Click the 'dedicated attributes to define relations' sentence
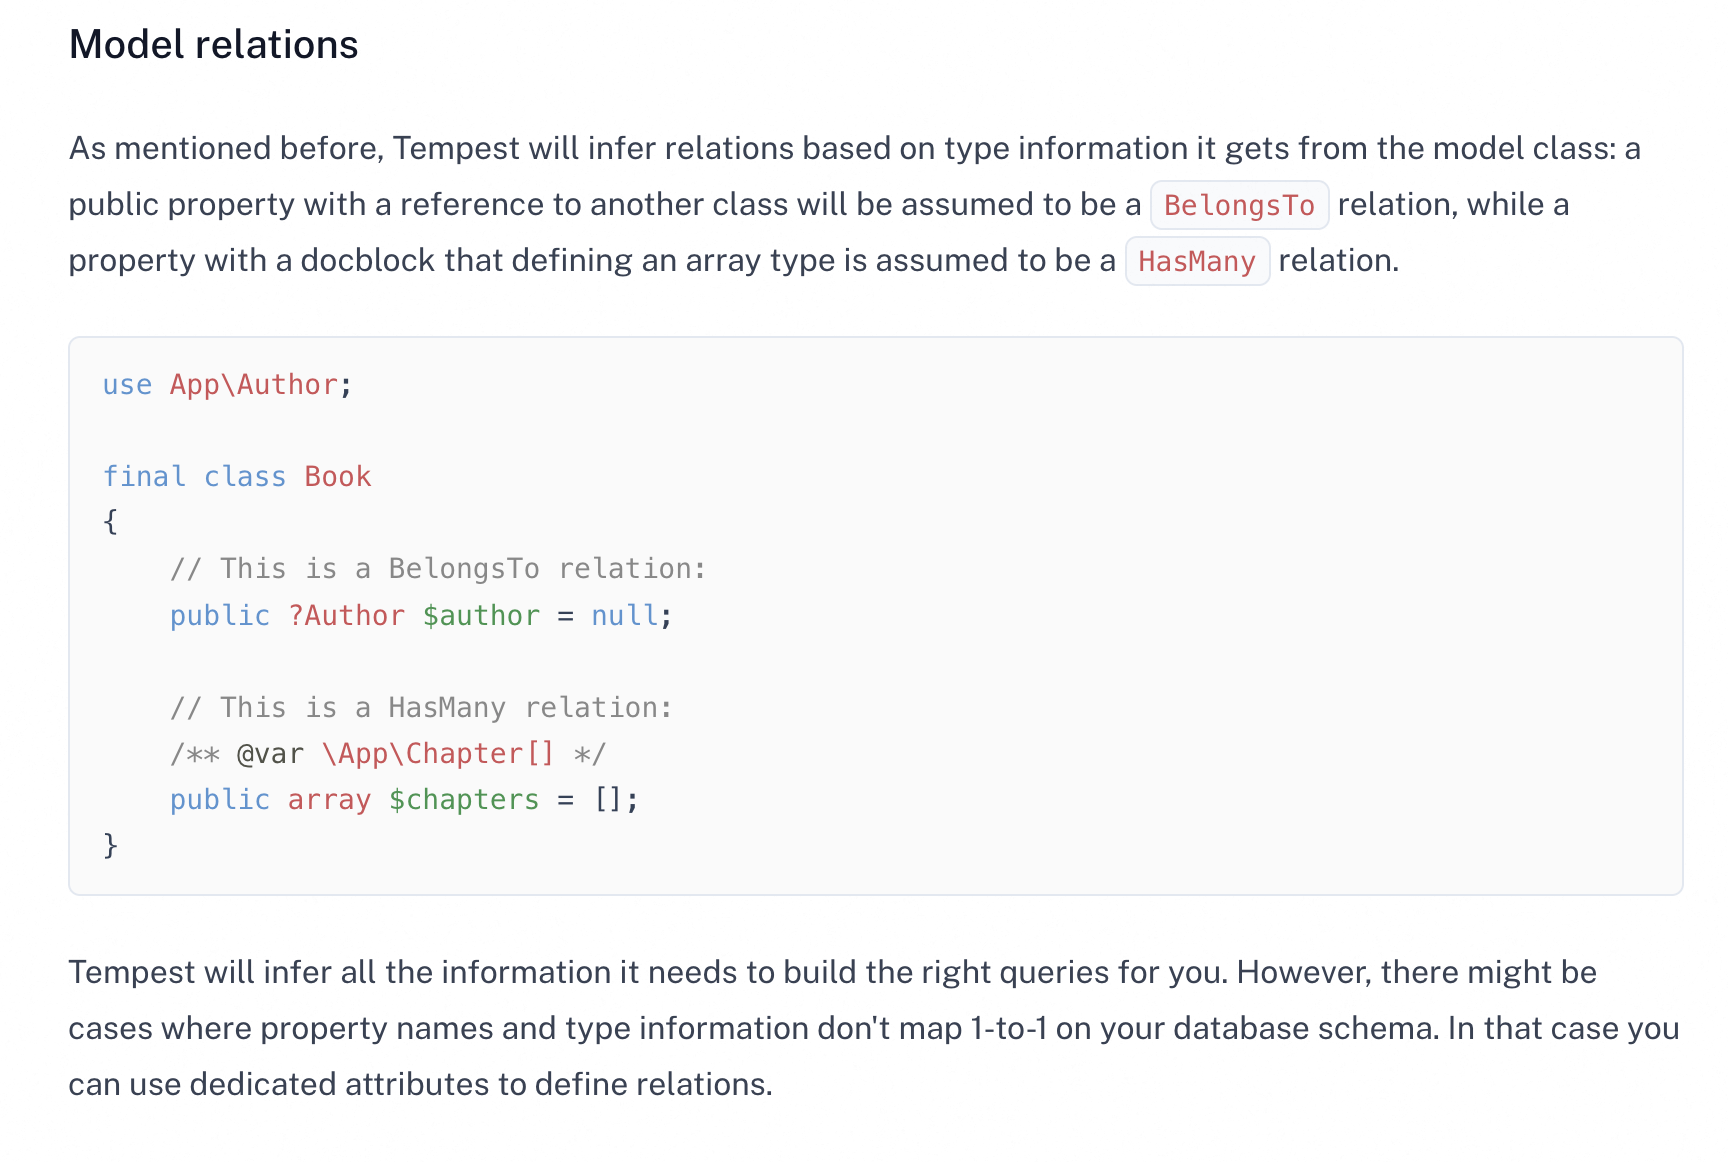 pyautogui.click(x=481, y=1085)
